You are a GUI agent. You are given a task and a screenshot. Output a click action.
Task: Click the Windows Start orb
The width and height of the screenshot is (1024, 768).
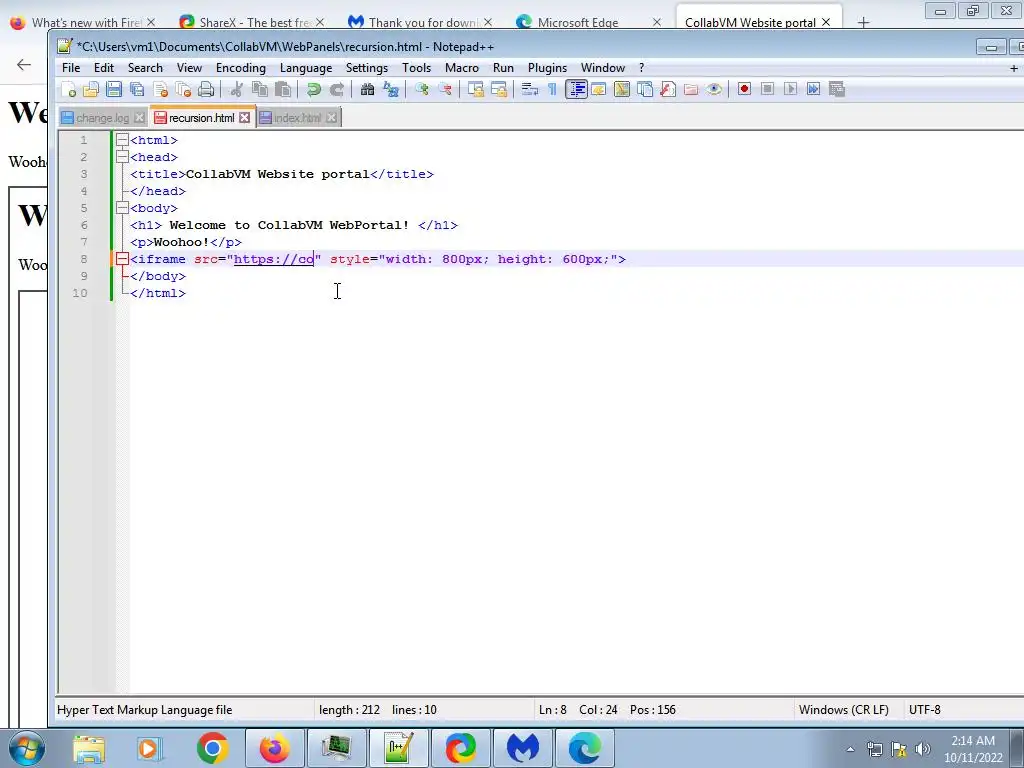tap(26, 748)
